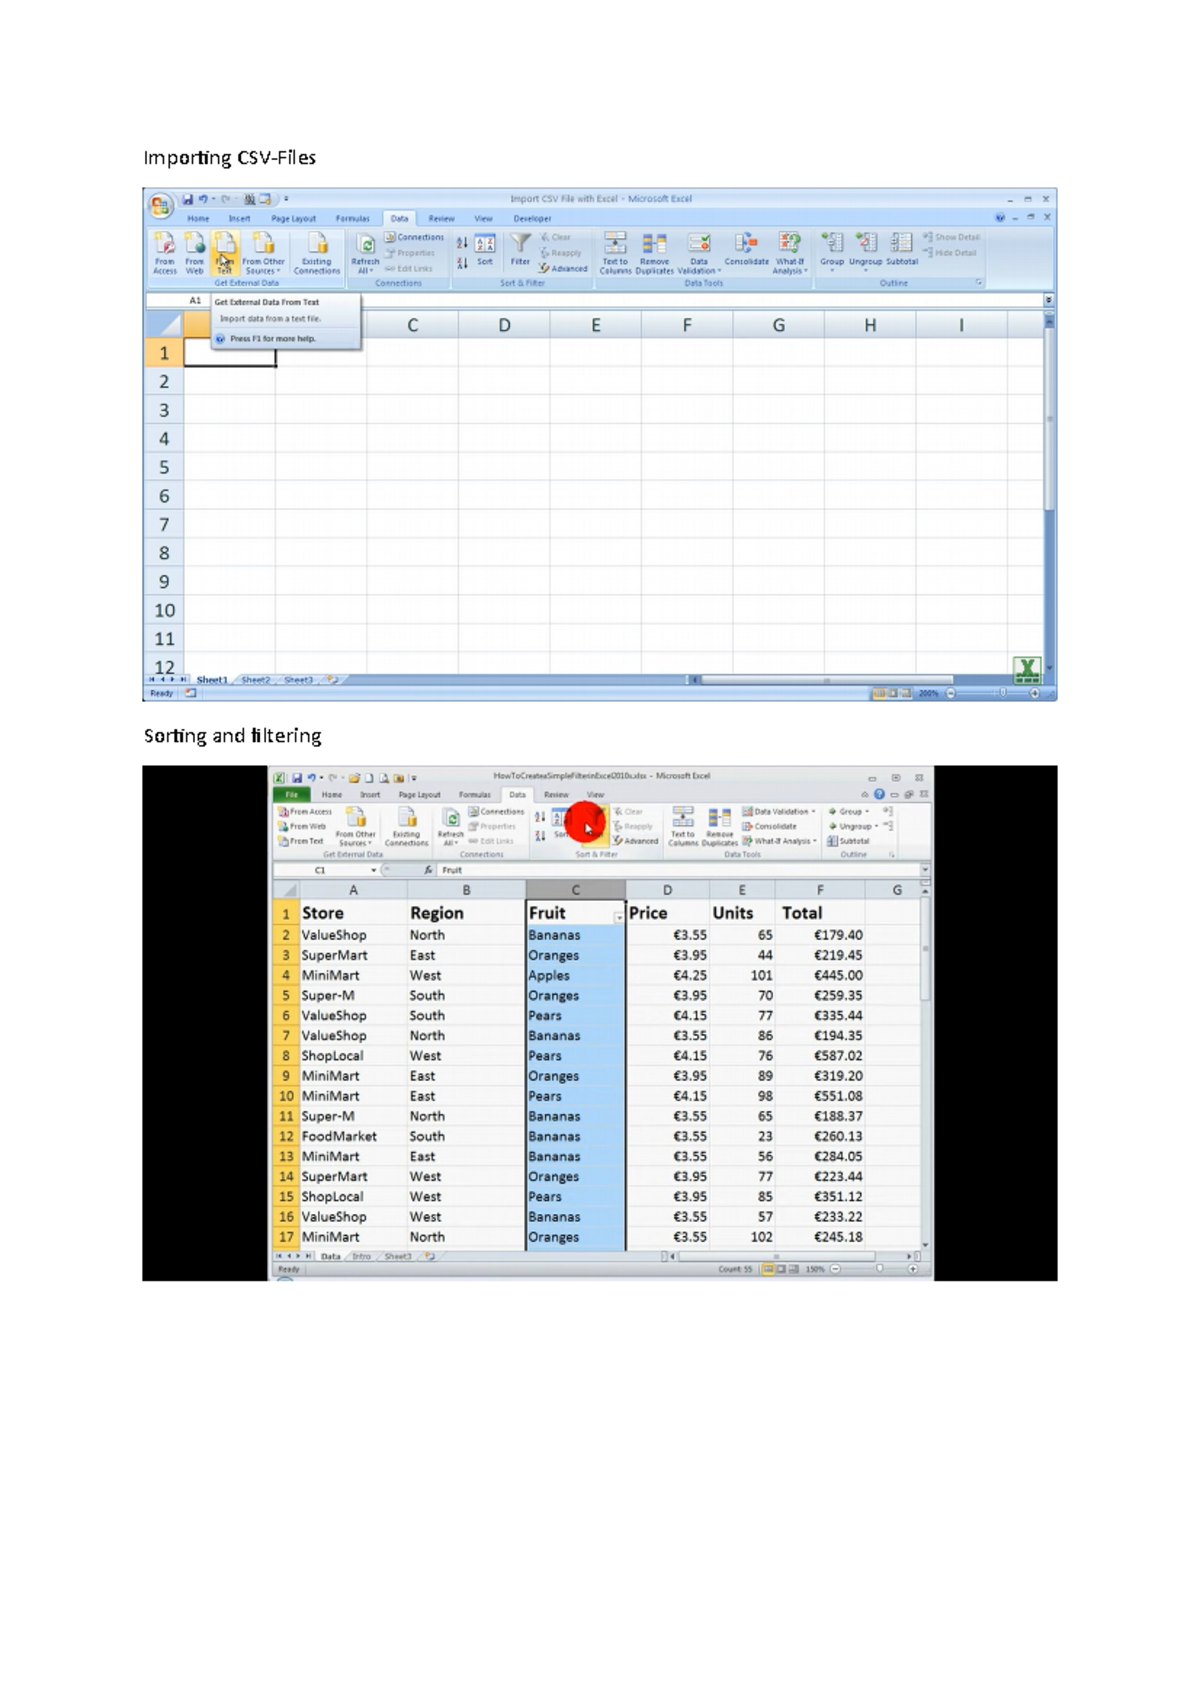Click column header F in Import CSV window
This screenshot has width=1200, height=1698.
[x=687, y=325]
